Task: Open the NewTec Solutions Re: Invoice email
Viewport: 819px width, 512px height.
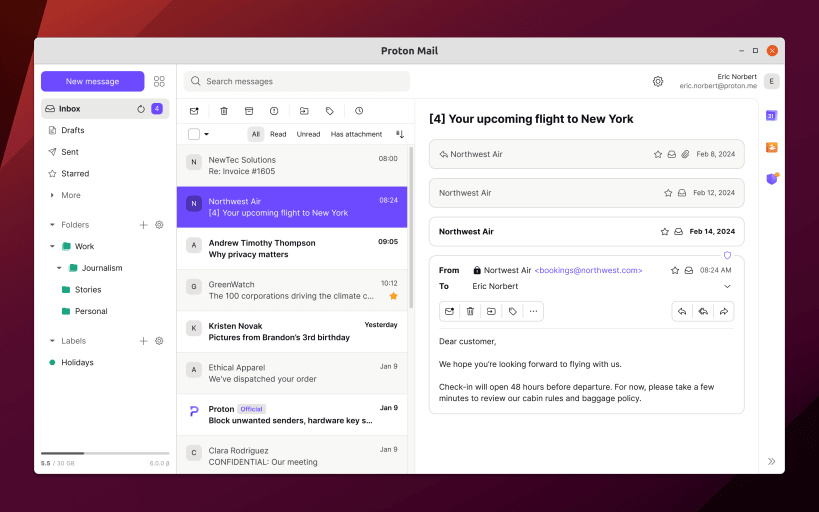Action: [292, 166]
